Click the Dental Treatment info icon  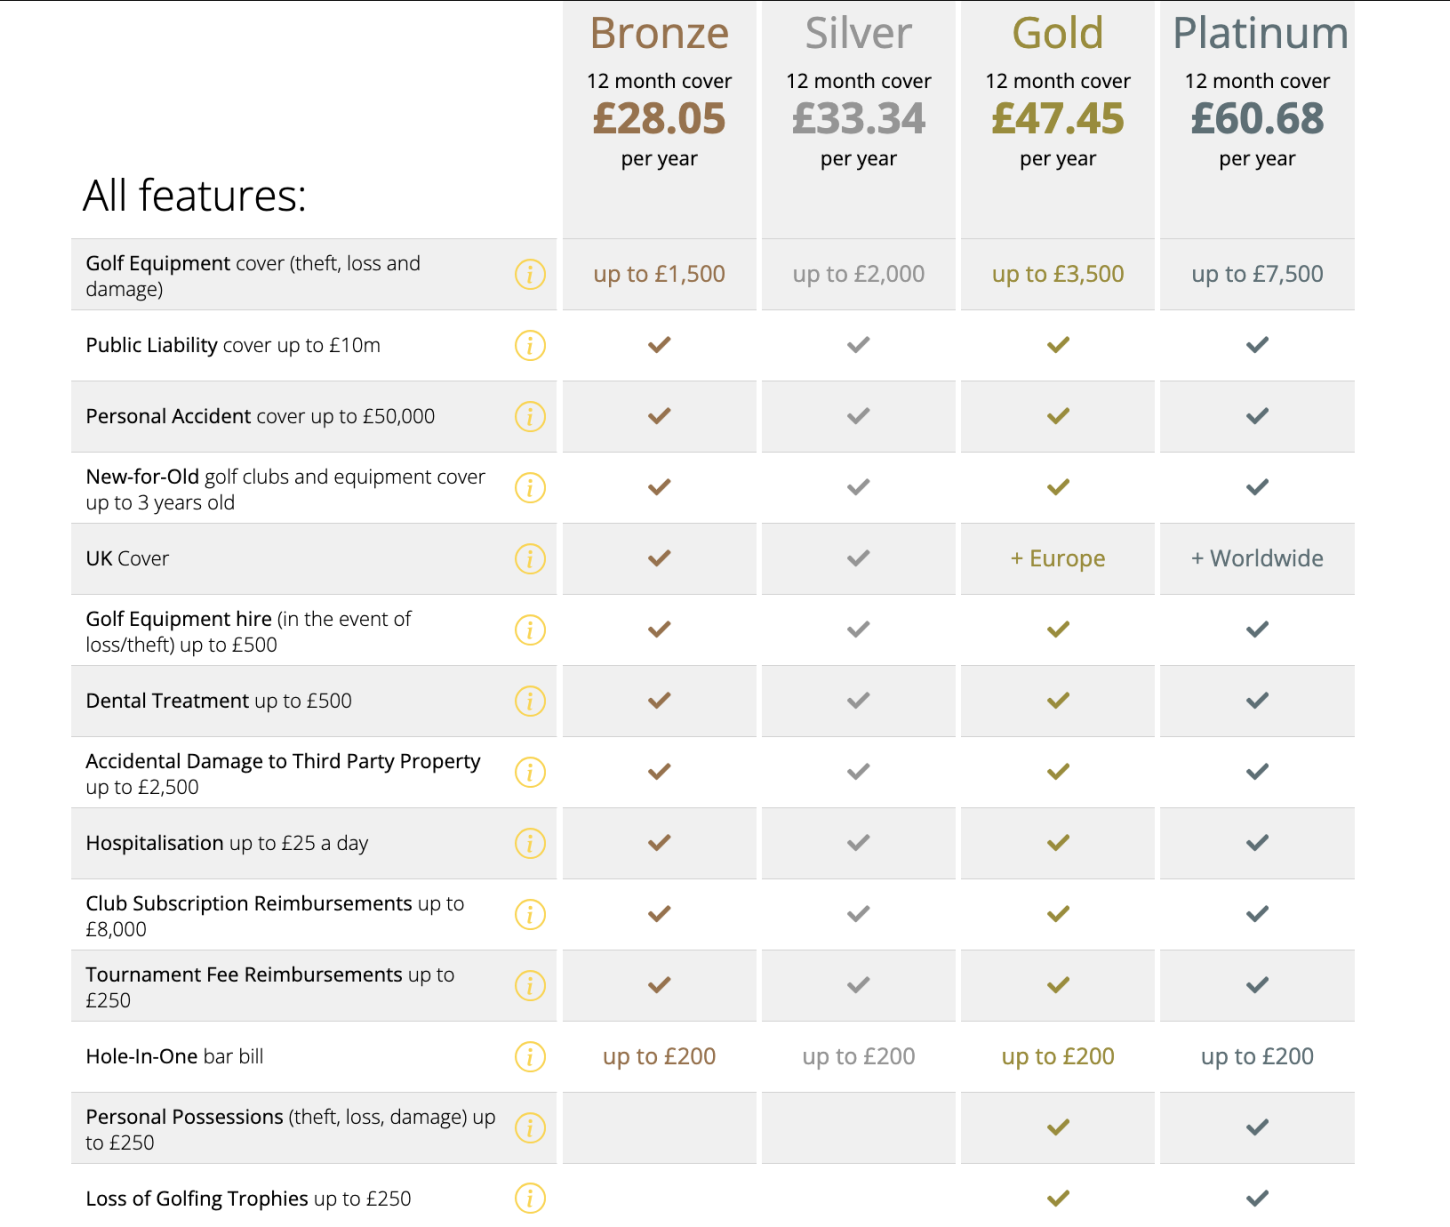tap(530, 701)
